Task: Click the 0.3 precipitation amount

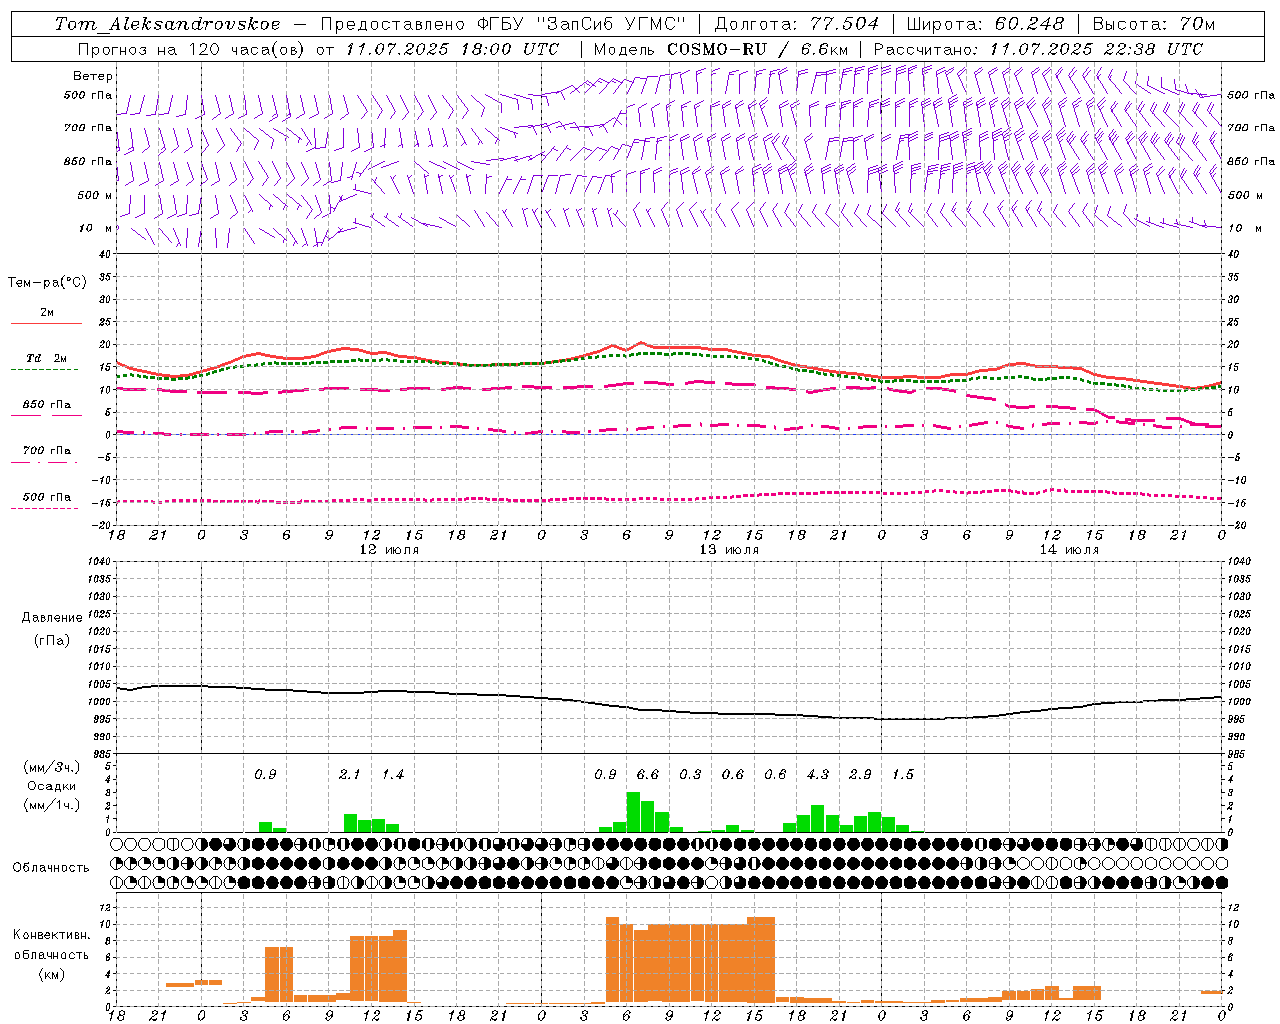Action: [690, 775]
